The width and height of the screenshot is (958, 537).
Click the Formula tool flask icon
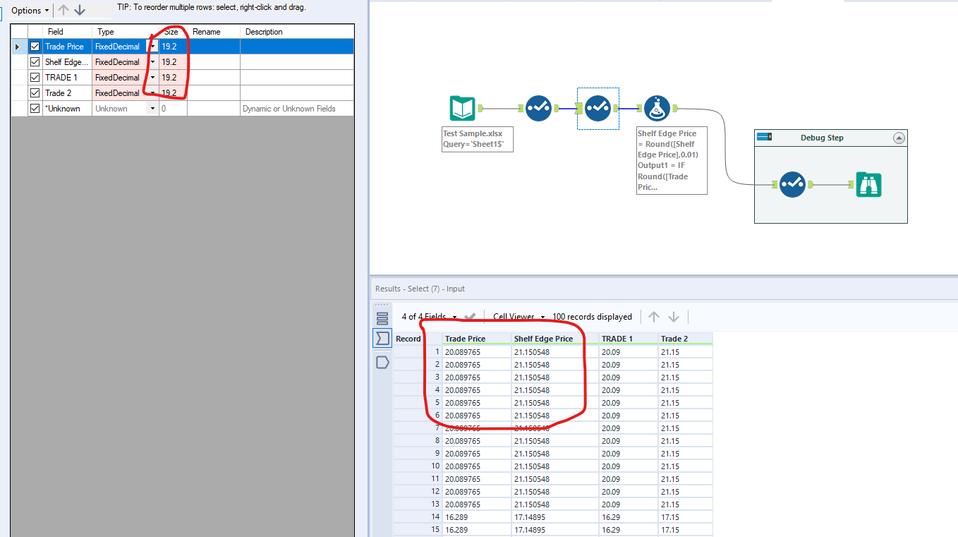pos(656,108)
